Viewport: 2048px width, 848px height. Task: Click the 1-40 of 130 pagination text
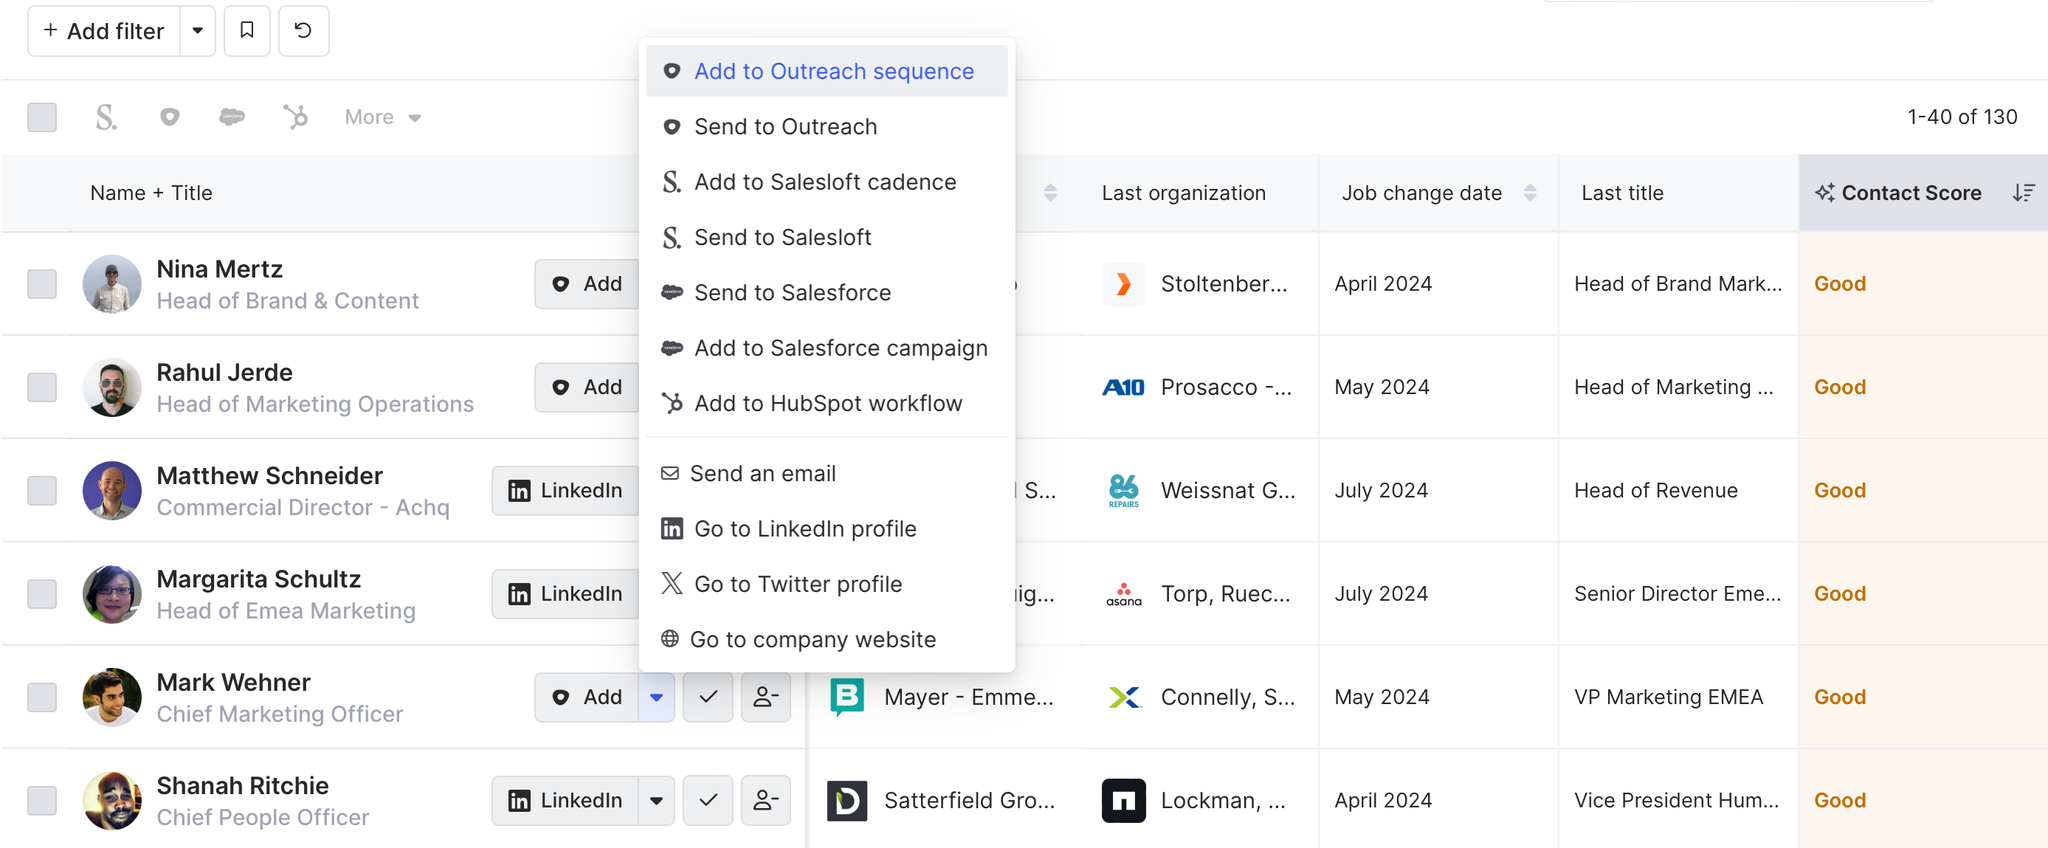coord(1962,117)
